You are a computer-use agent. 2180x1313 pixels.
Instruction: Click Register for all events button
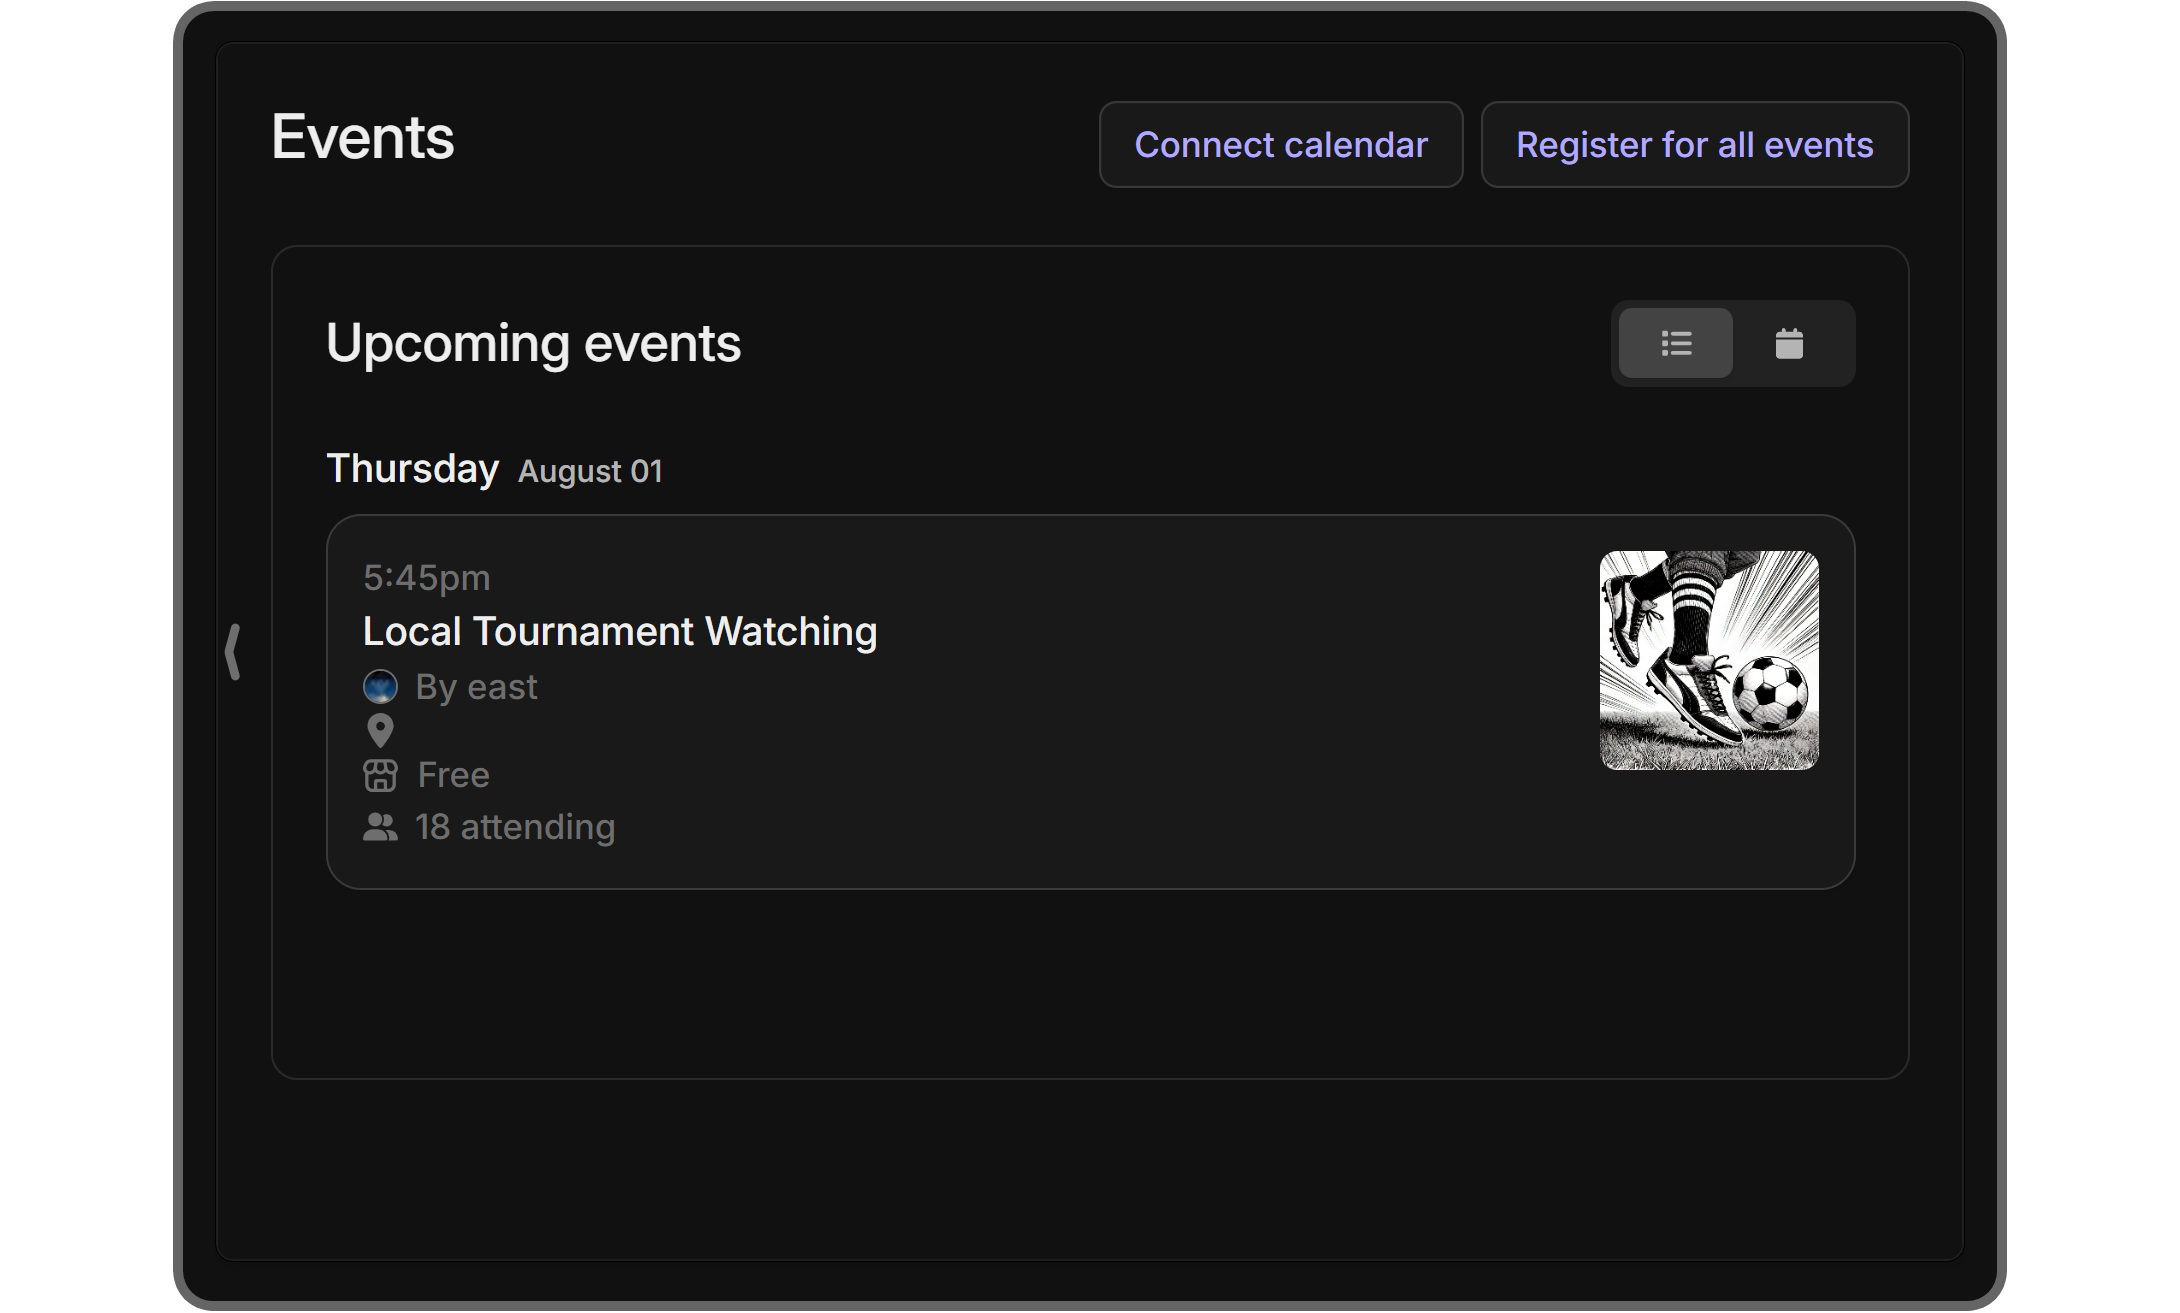1694,143
